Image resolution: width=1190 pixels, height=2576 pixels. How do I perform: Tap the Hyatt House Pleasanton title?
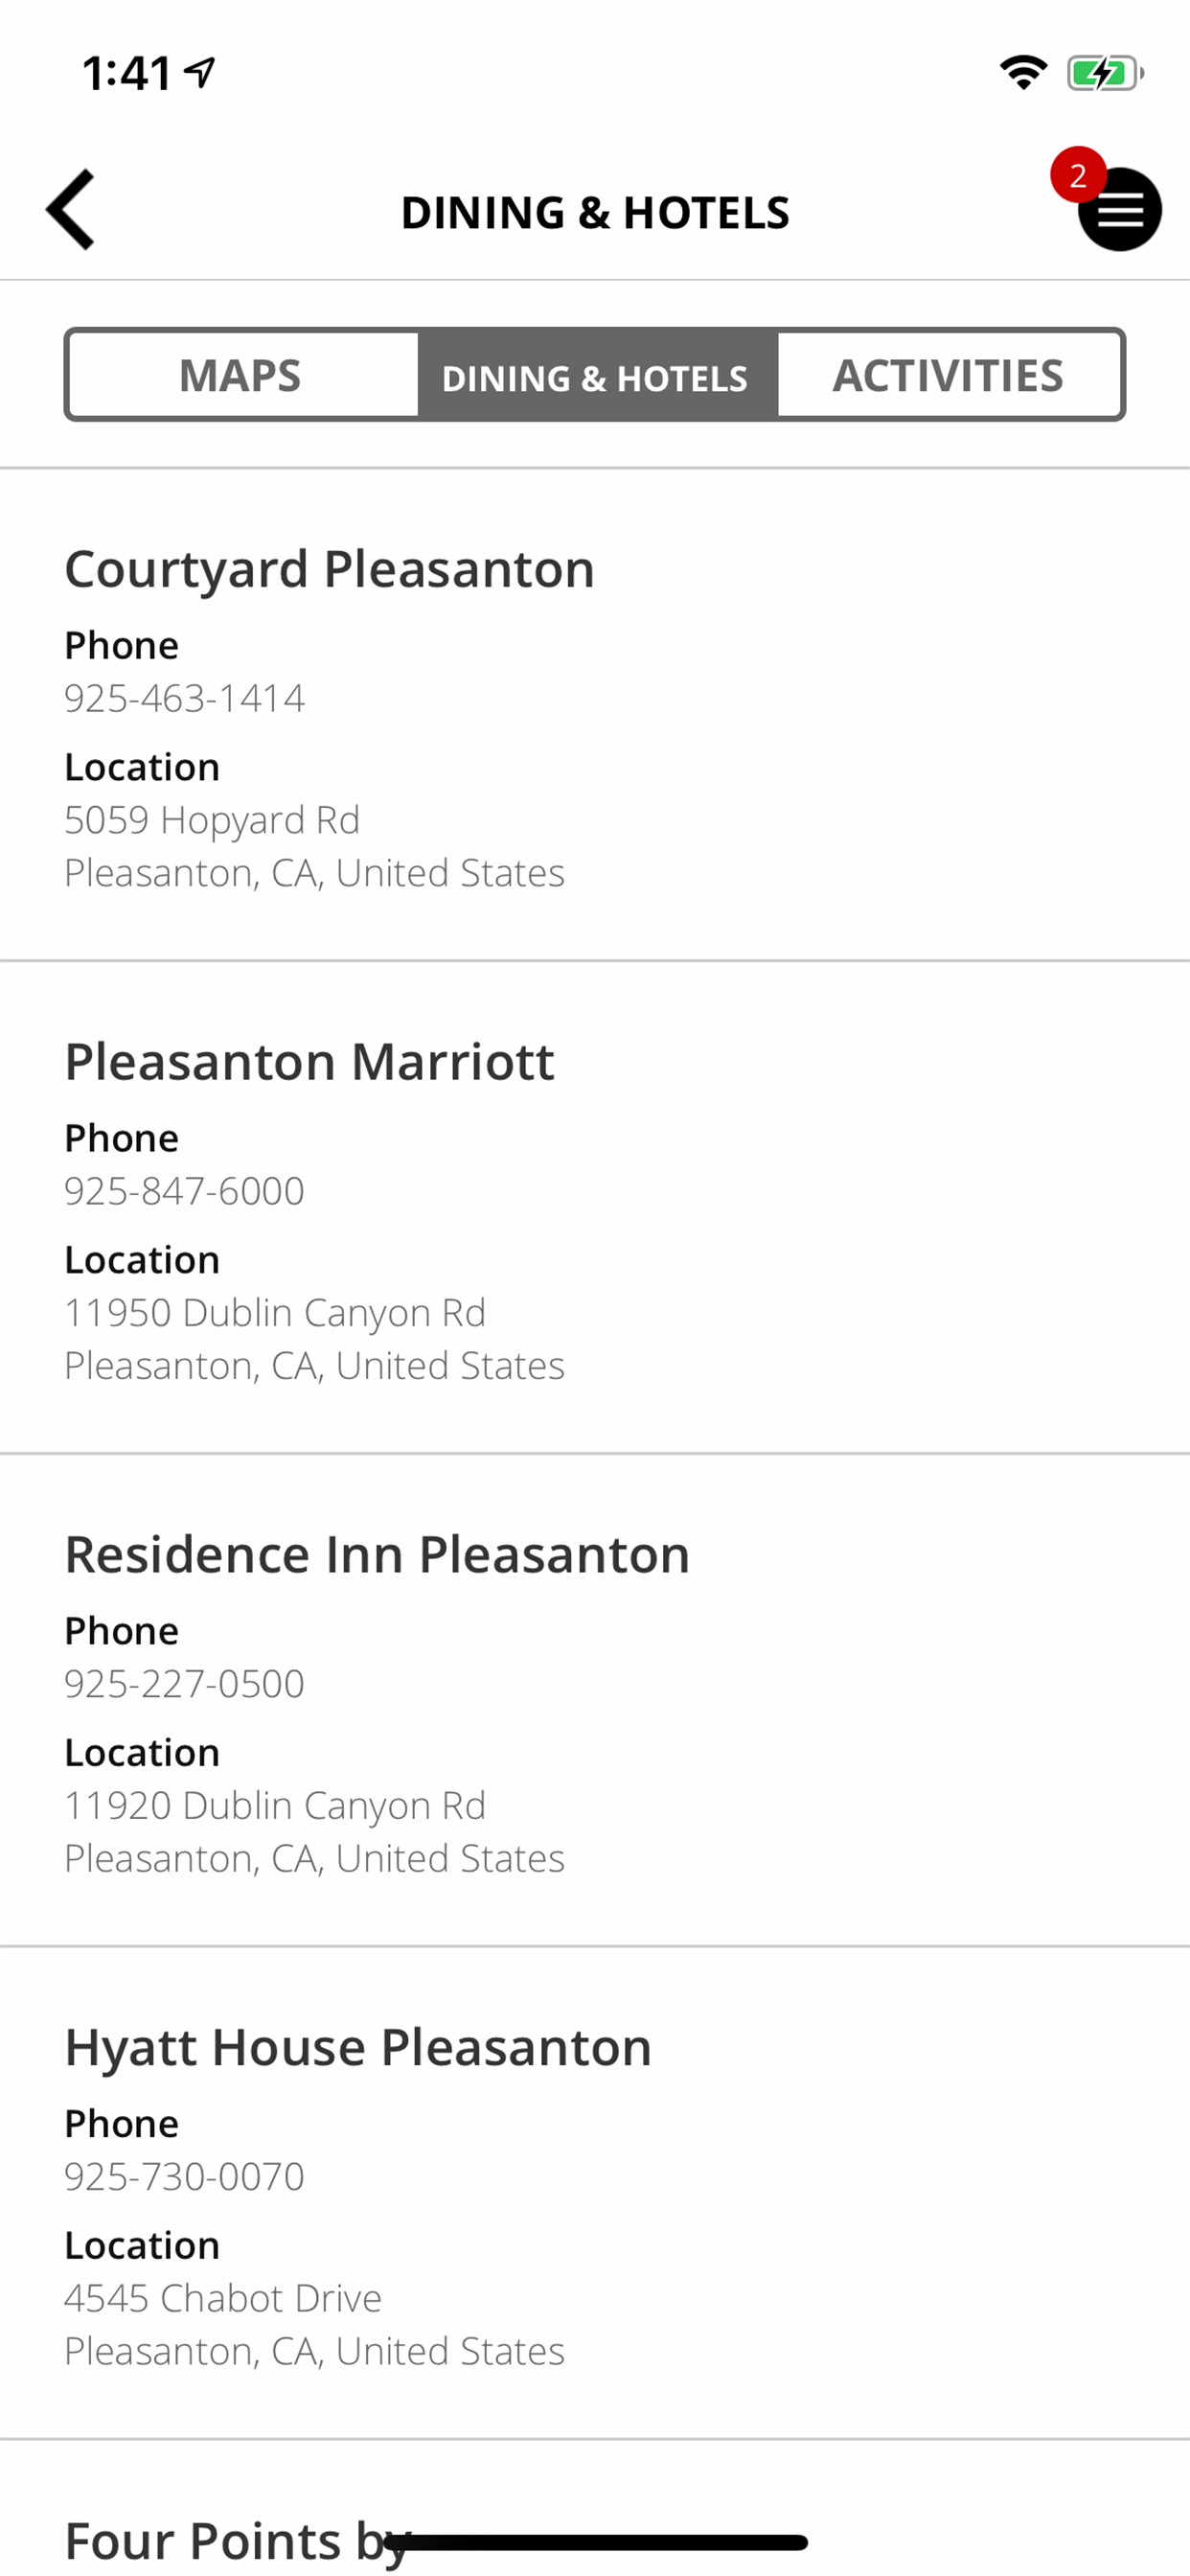[x=358, y=2048]
